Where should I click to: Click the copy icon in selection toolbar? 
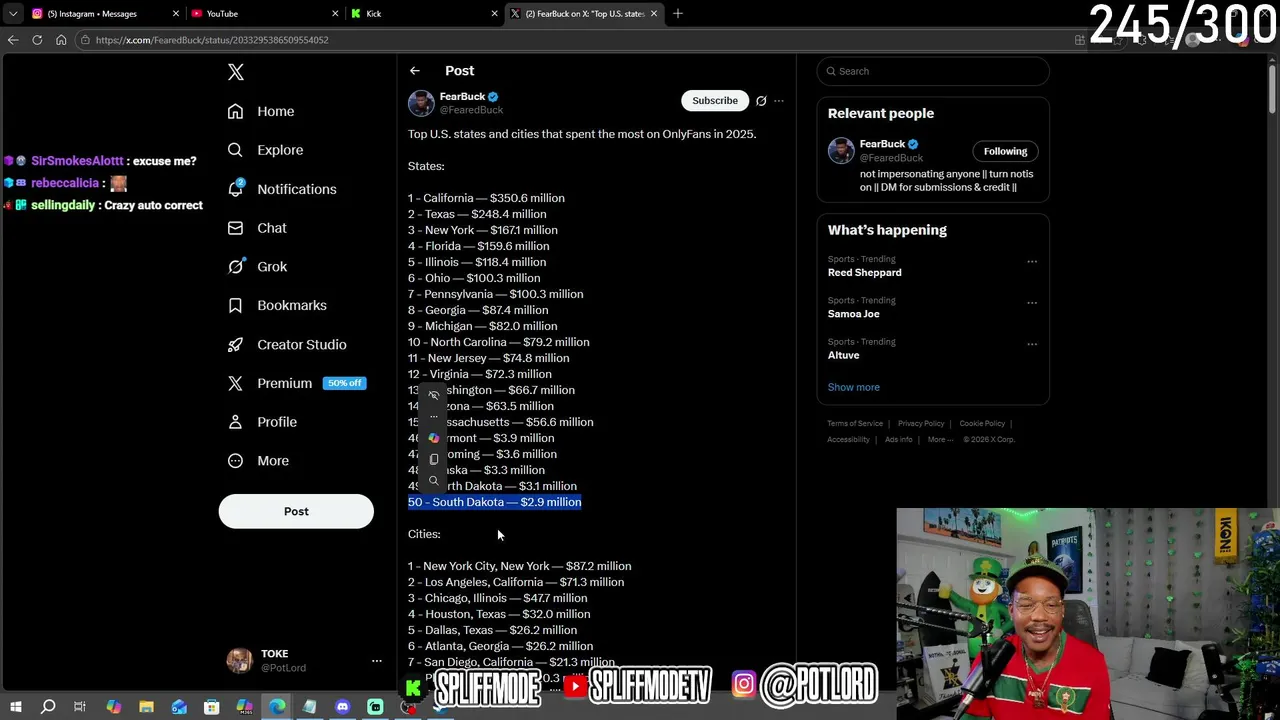[x=434, y=459]
